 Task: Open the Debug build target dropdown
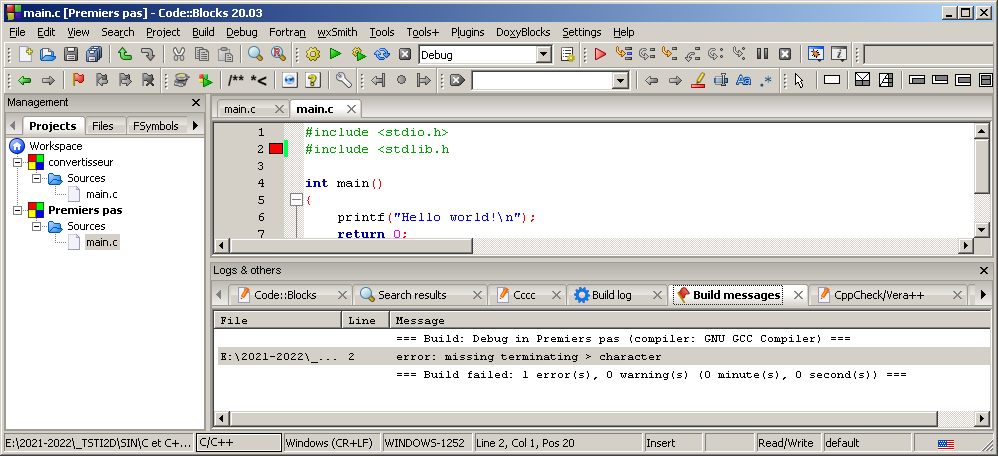pyautogui.click(x=544, y=55)
